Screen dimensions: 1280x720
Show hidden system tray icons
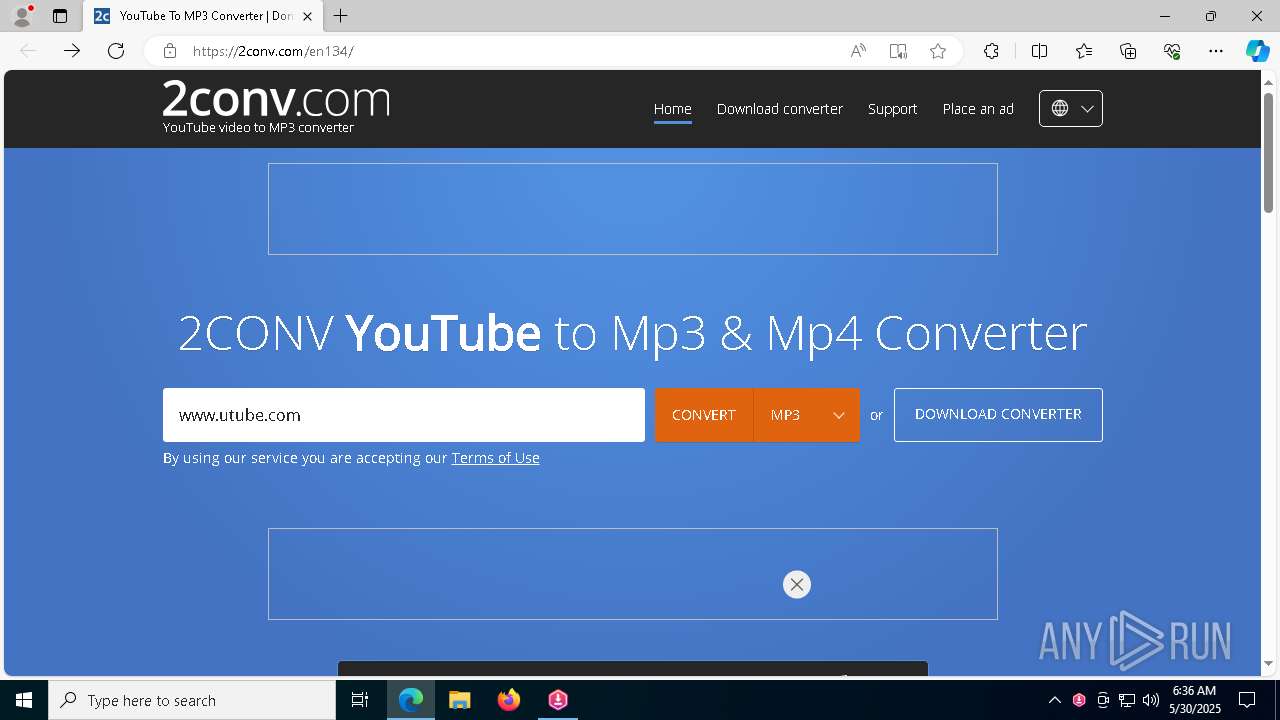click(1055, 700)
